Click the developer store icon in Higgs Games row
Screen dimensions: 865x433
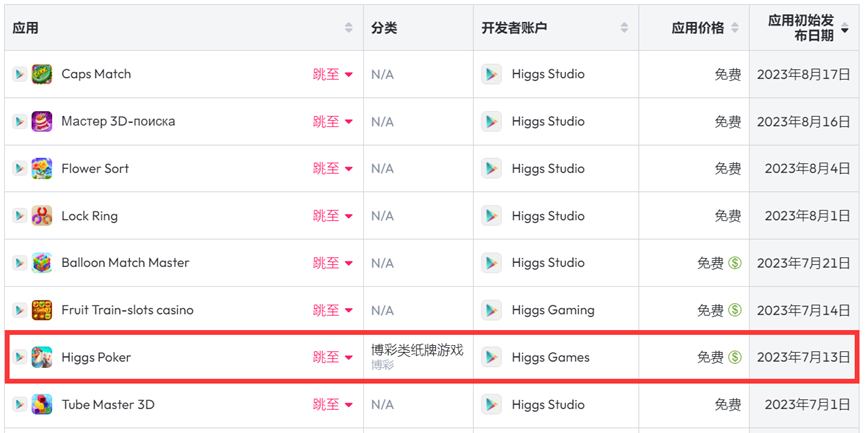point(492,357)
